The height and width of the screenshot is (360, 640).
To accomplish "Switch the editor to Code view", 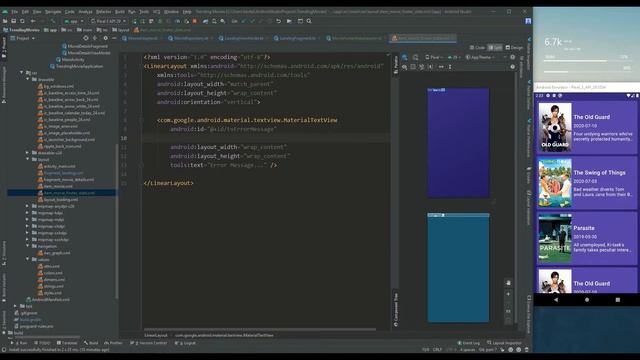I will click(x=477, y=48).
